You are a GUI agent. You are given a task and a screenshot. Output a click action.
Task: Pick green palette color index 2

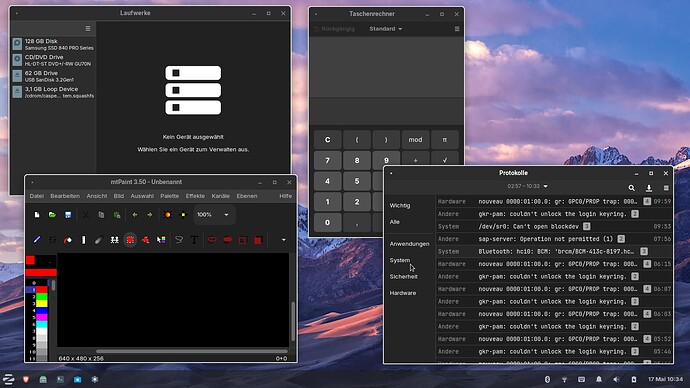41,297
